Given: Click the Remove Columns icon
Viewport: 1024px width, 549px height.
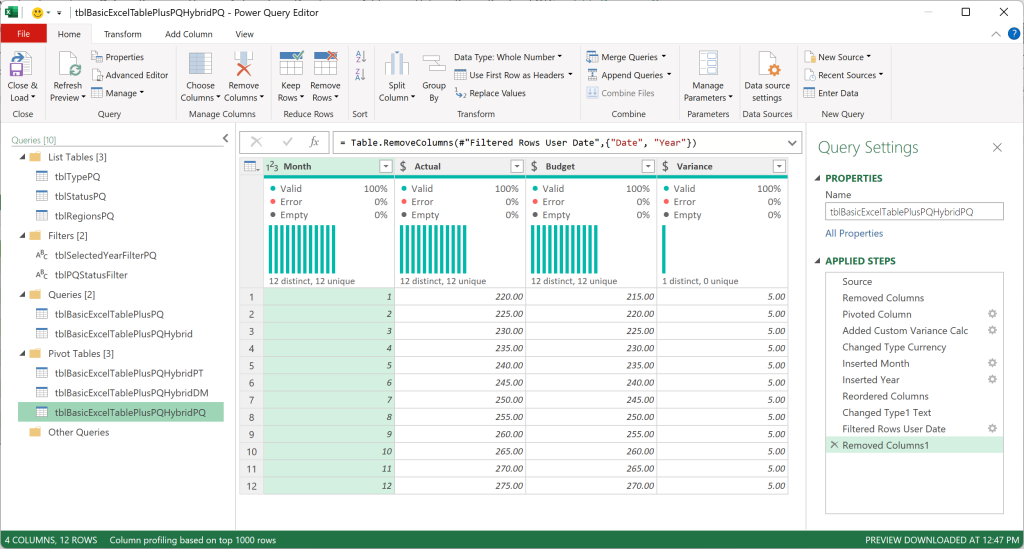Looking at the screenshot, I should (x=244, y=65).
